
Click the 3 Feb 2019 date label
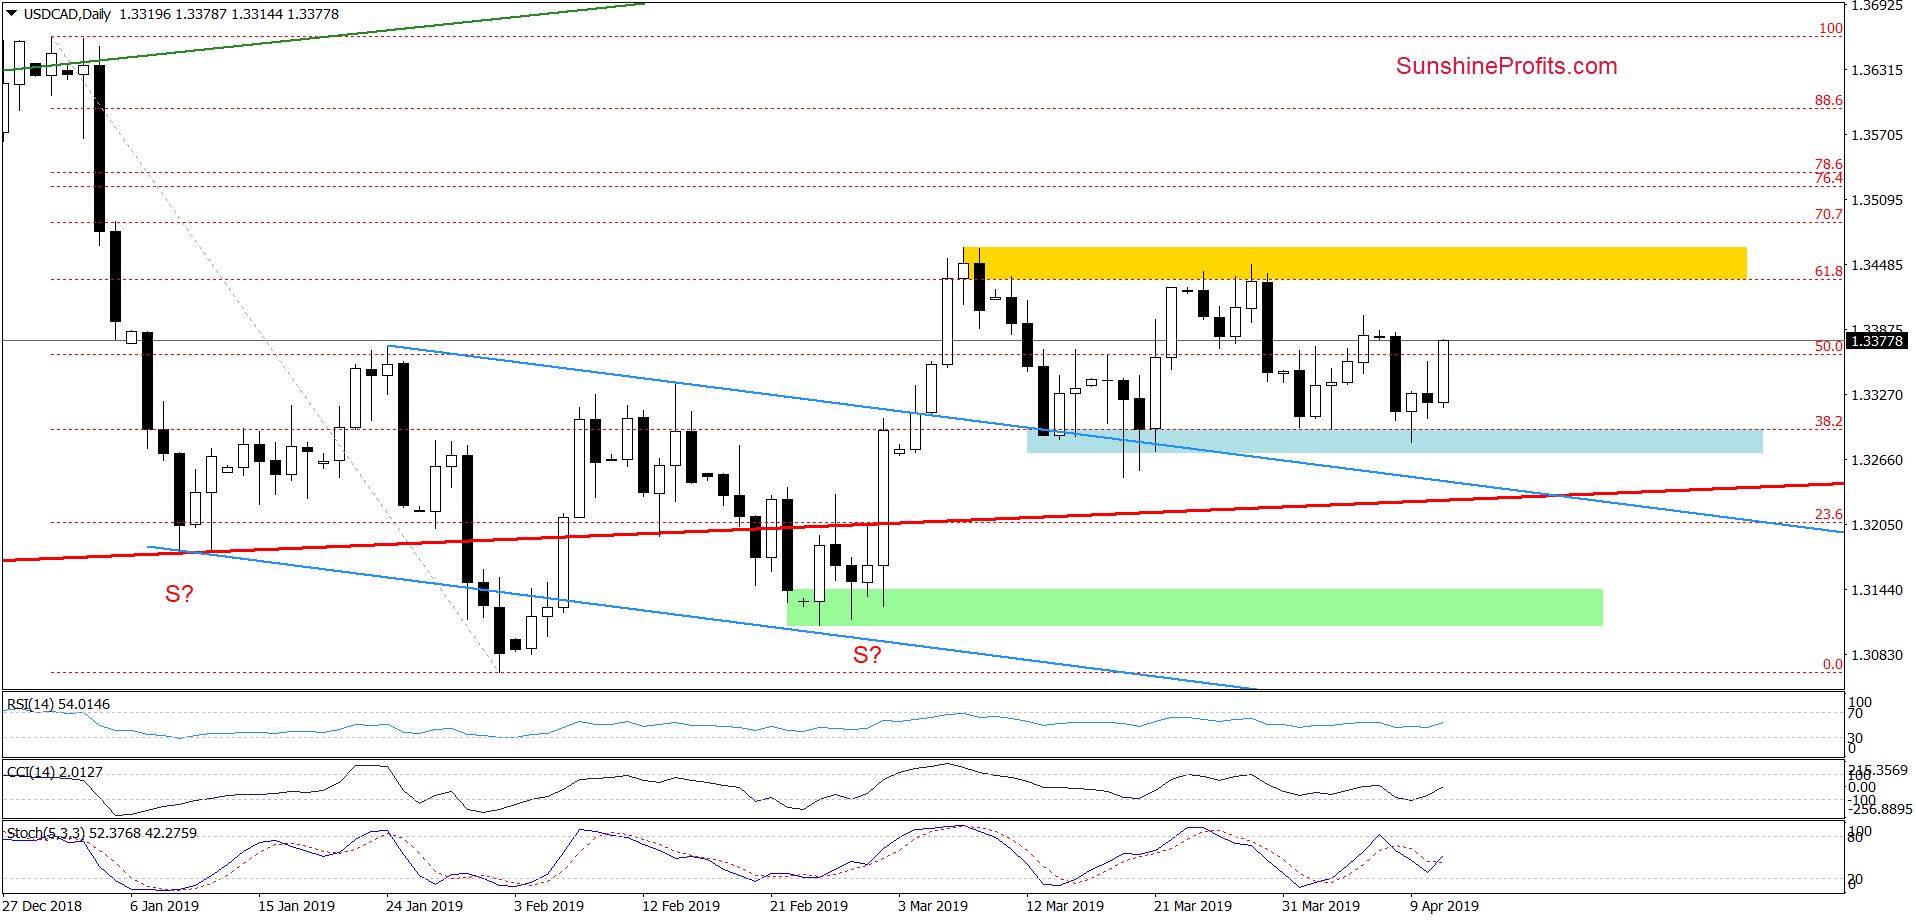tap(549, 906)
